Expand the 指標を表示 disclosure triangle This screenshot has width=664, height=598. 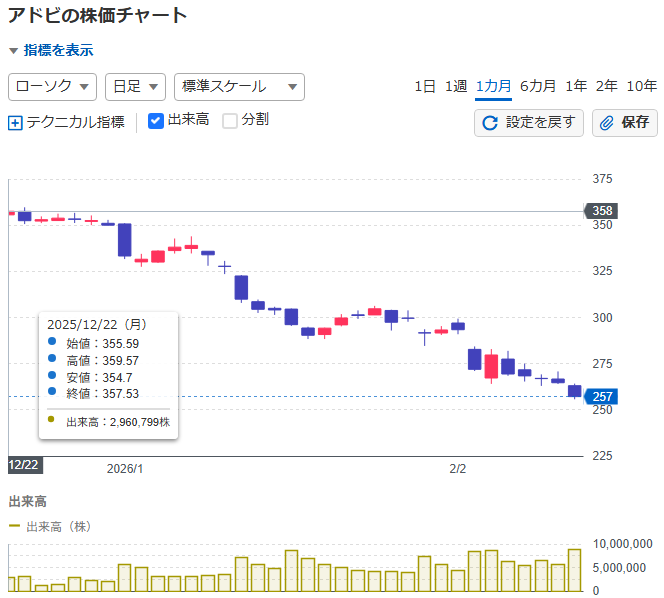(x=13, y=51)
